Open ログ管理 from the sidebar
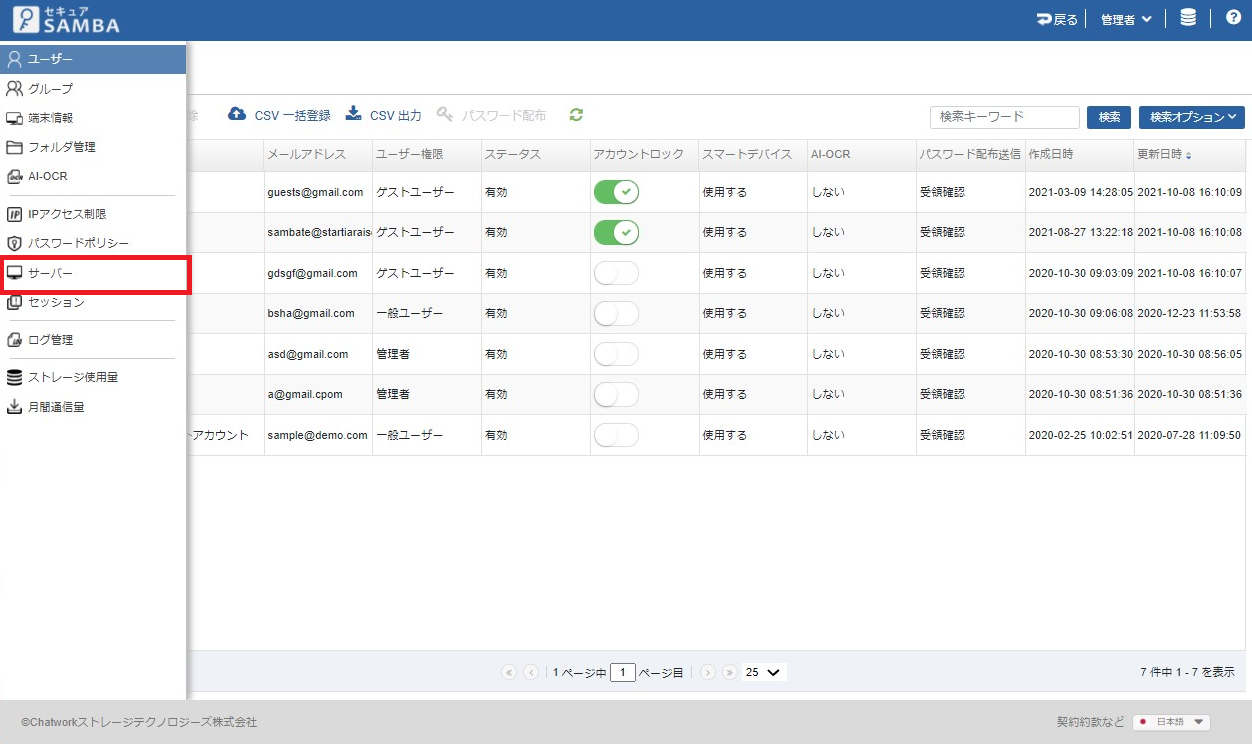The width and height of the screenshot is (1252, 744). point(50,340)
